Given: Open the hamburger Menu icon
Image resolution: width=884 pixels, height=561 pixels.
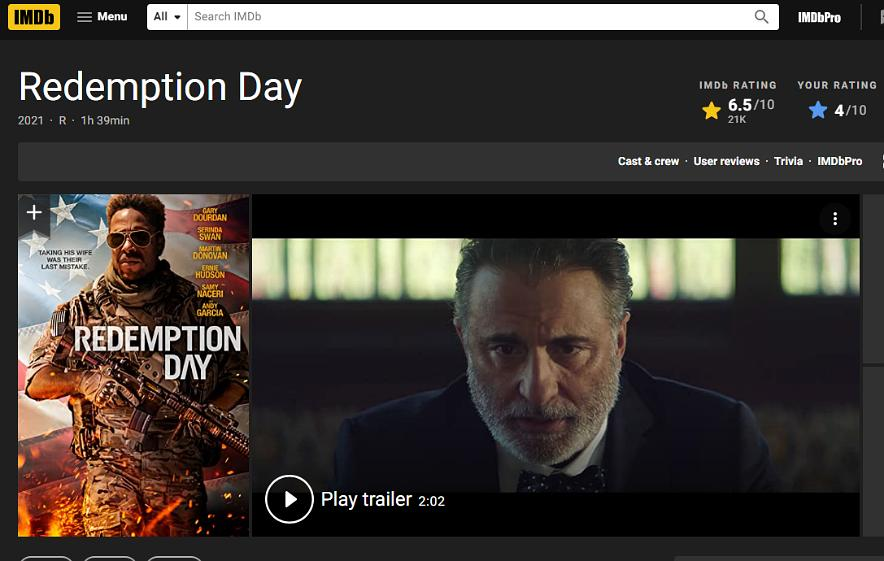Looking at the screenshot, I should [x=84, y=17].
